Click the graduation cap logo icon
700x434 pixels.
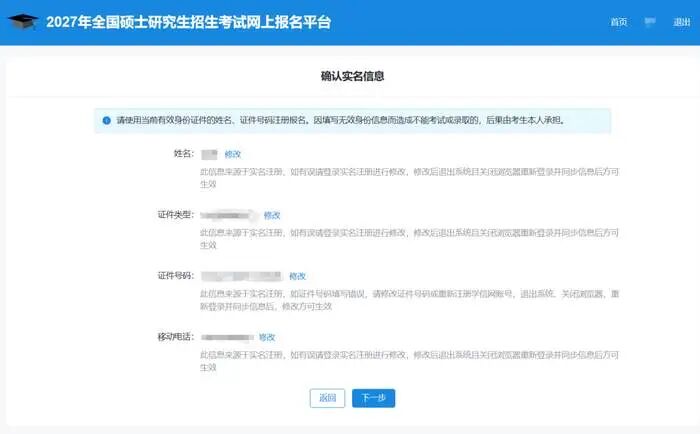click(23, 21)
